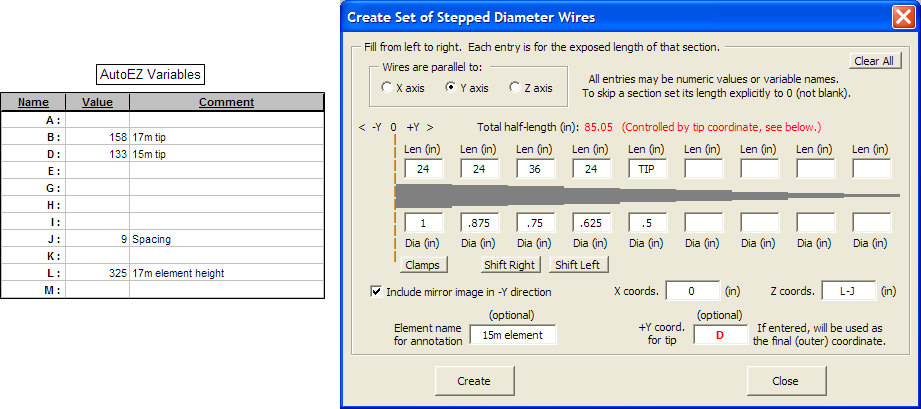
Task: Click the Shift Right button
Action: [x=510, y=265]
